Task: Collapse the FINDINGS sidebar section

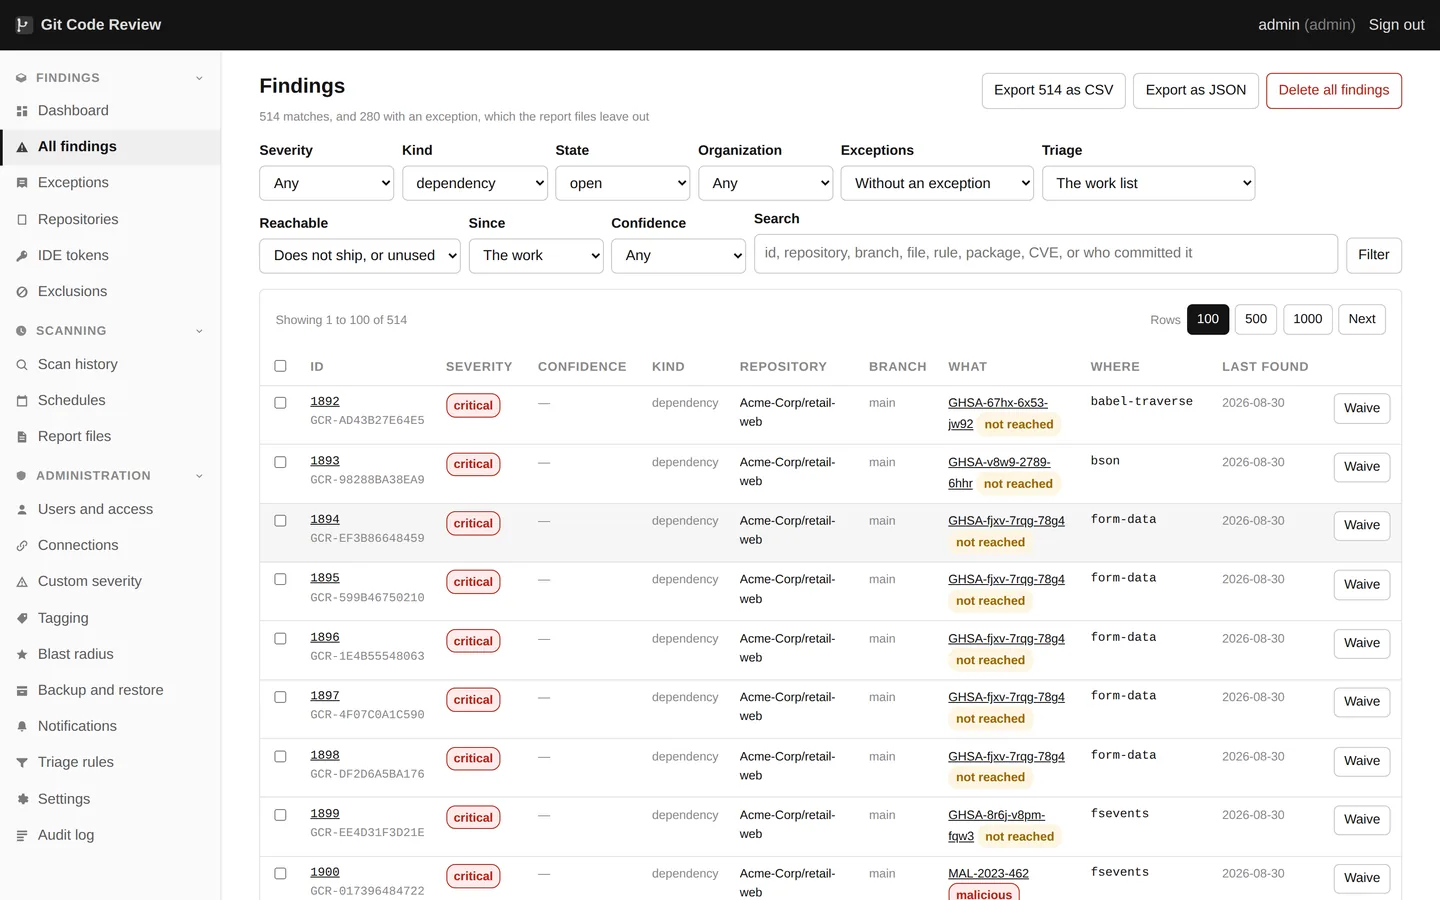Action: click(110, 78)
